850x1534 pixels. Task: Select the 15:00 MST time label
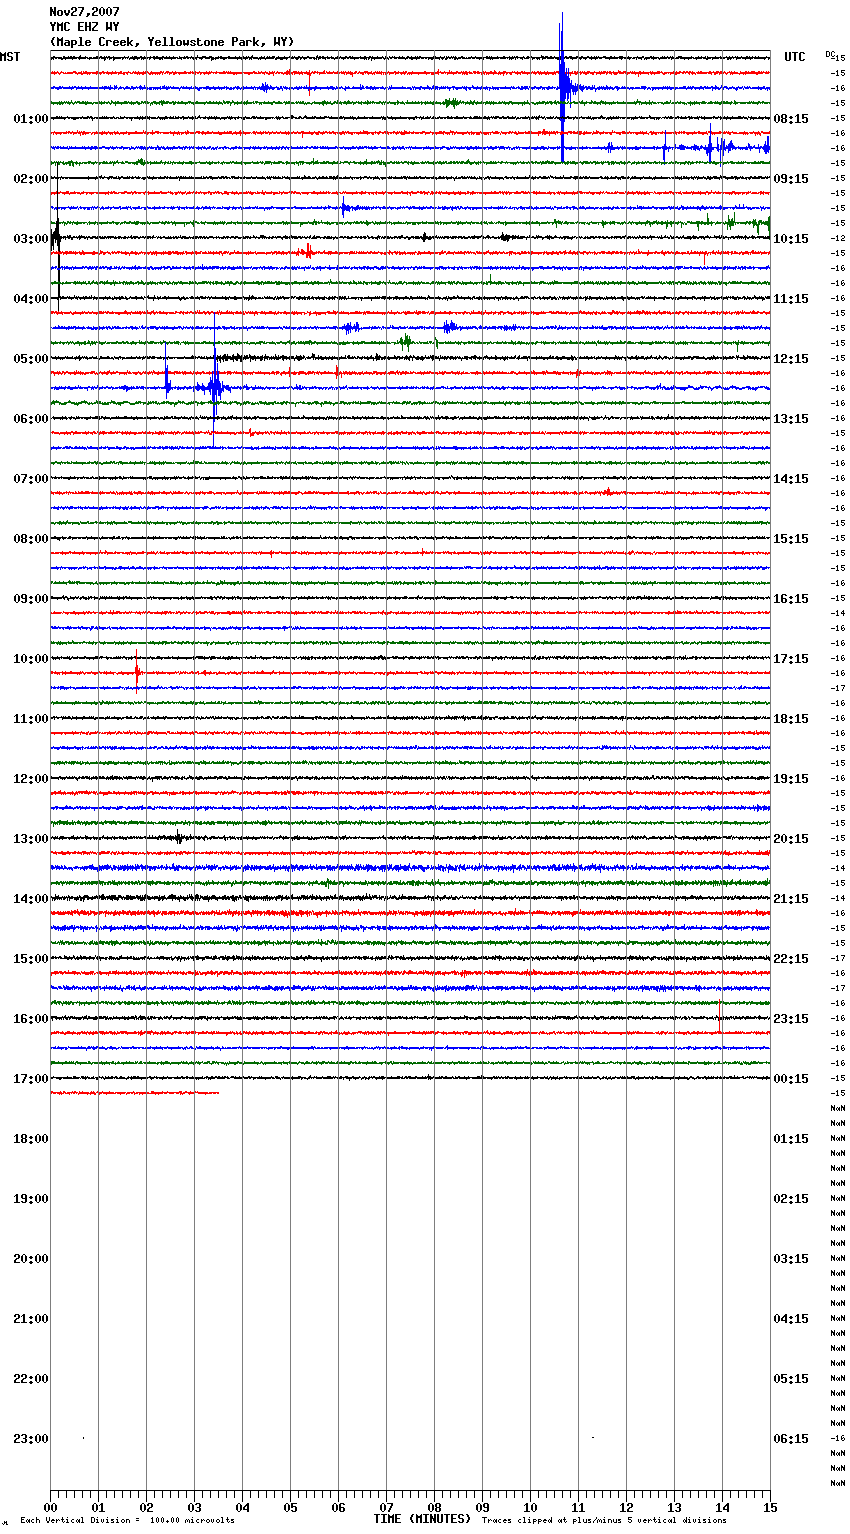click(x=31, y=959)
